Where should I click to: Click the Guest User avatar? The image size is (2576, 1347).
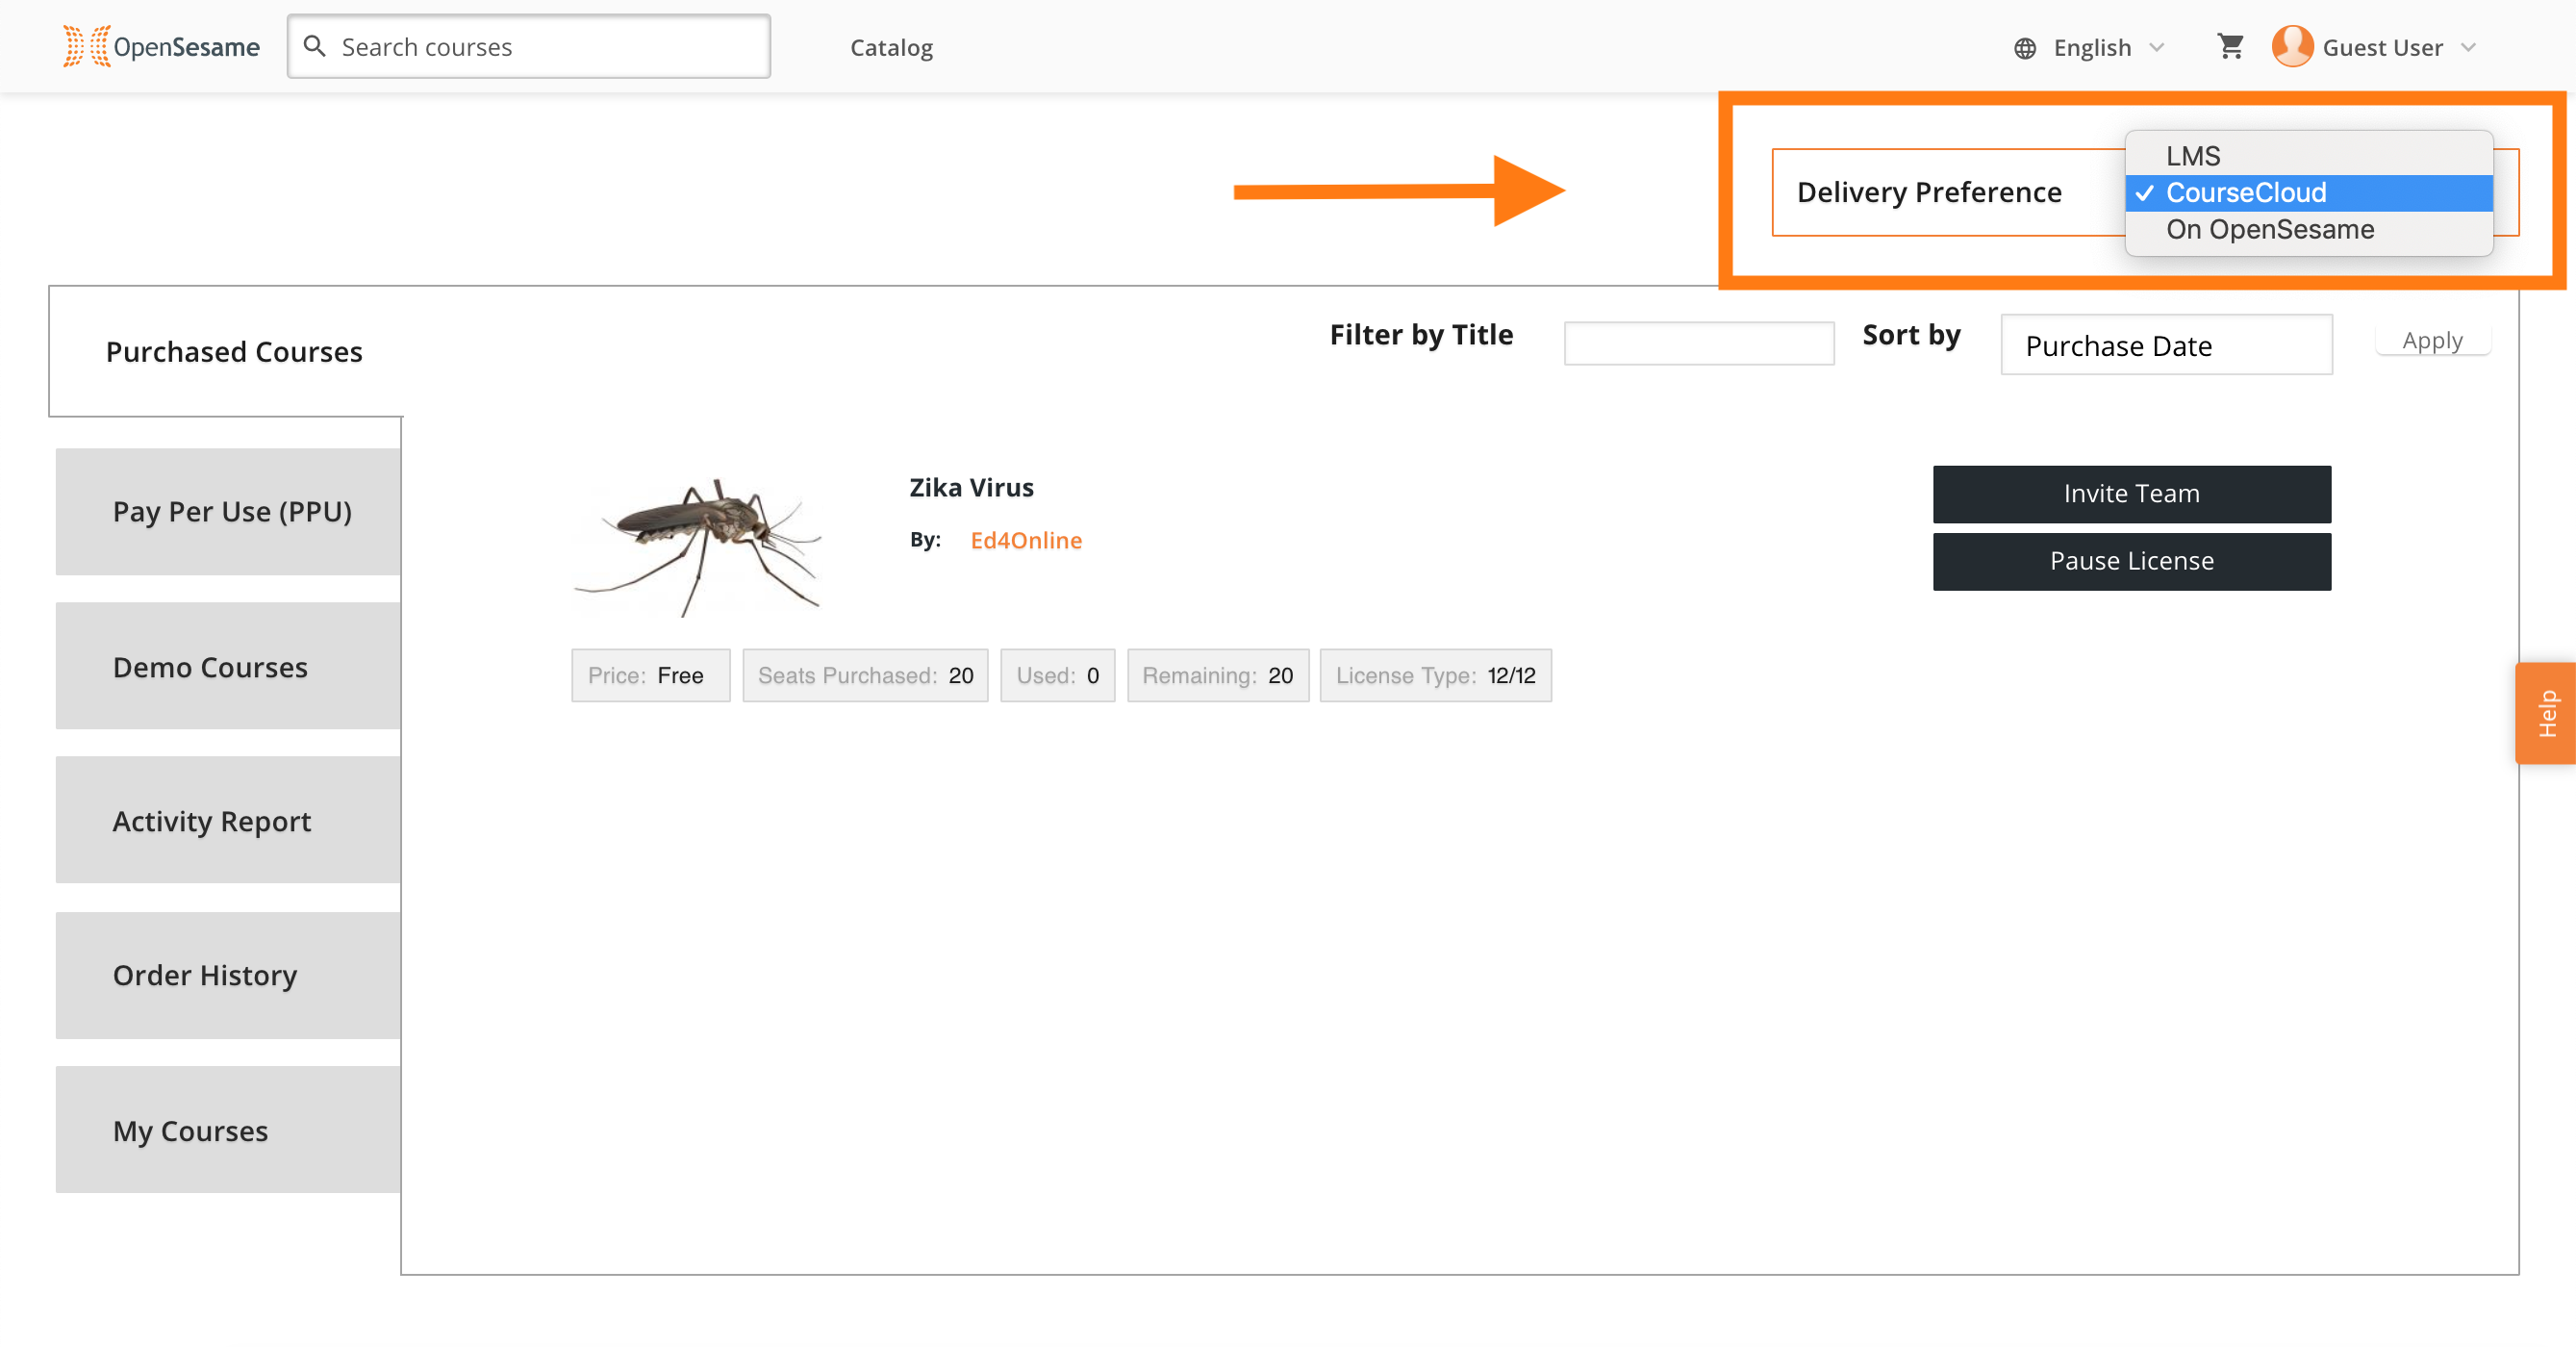tap(2291, 46)
